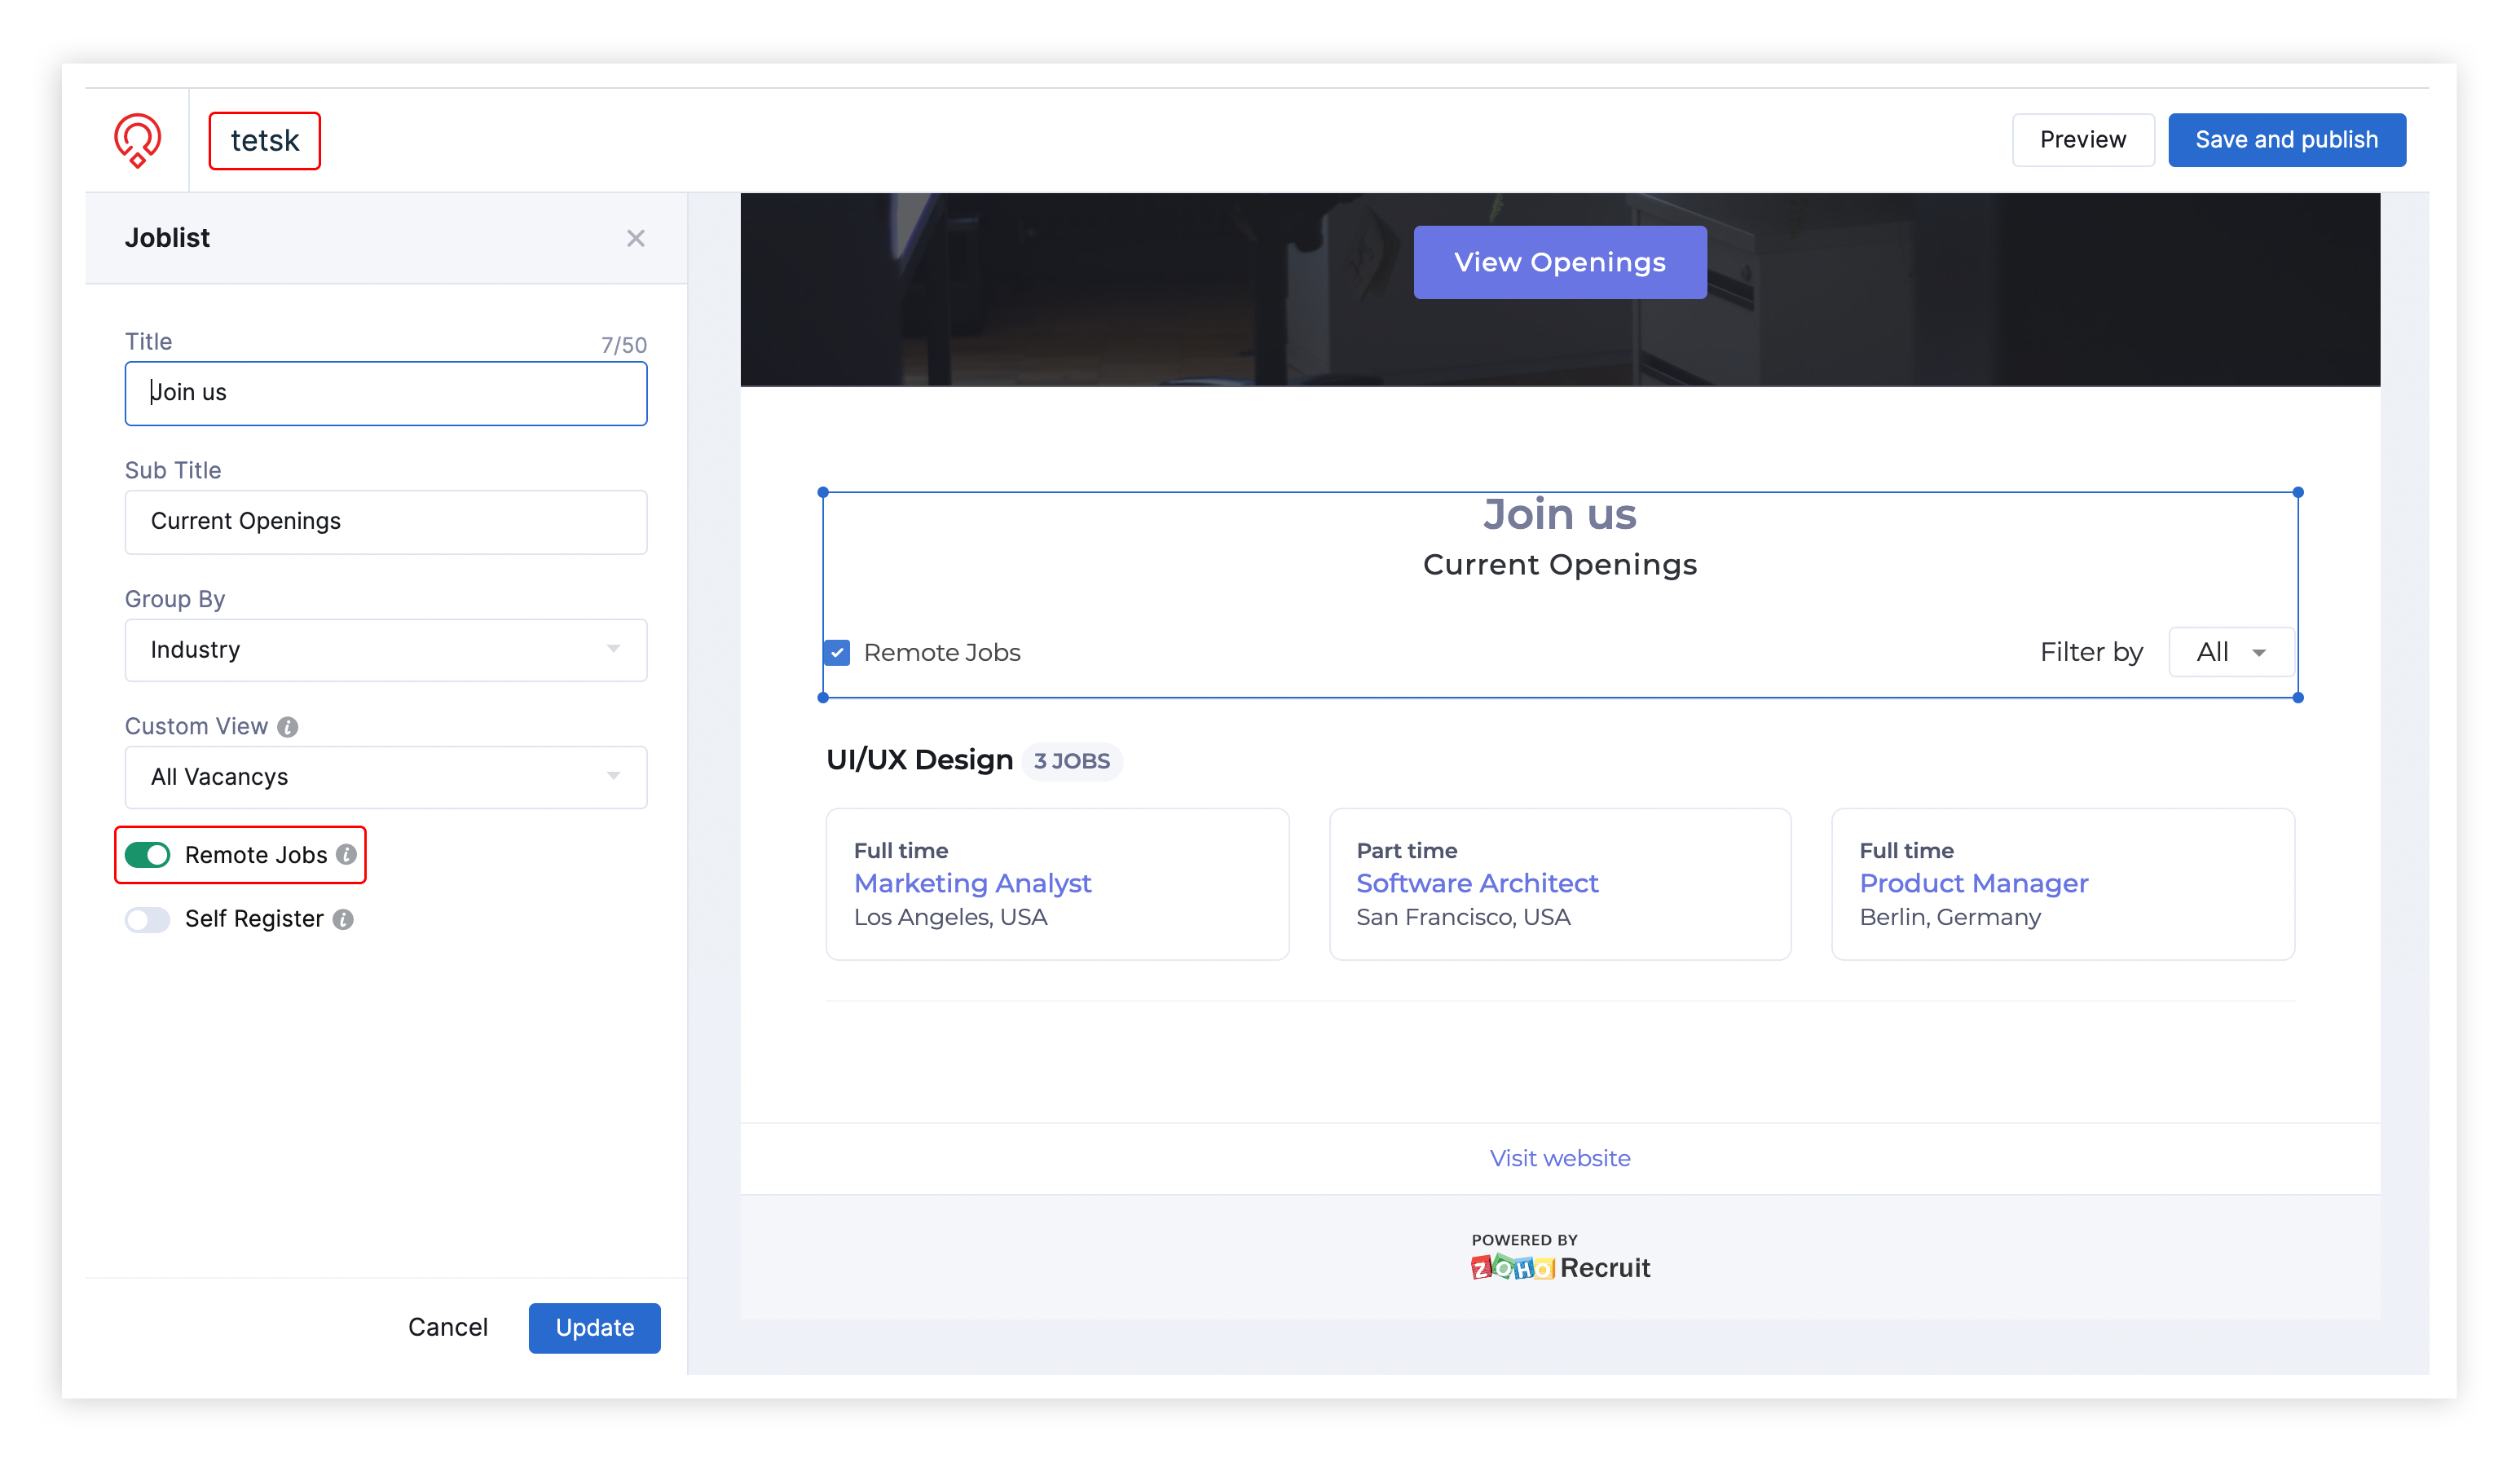Image resolution: width=2520 pixels, height=1458 pixels.
Task: Close the Joblist panel with X icon
Action: (635, 238)
